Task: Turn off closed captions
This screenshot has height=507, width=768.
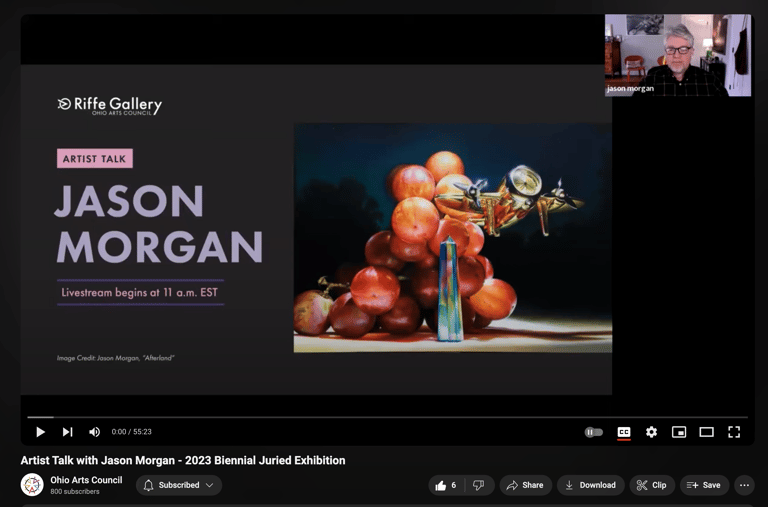Action: pyautogui.click(x=624, y=432)
